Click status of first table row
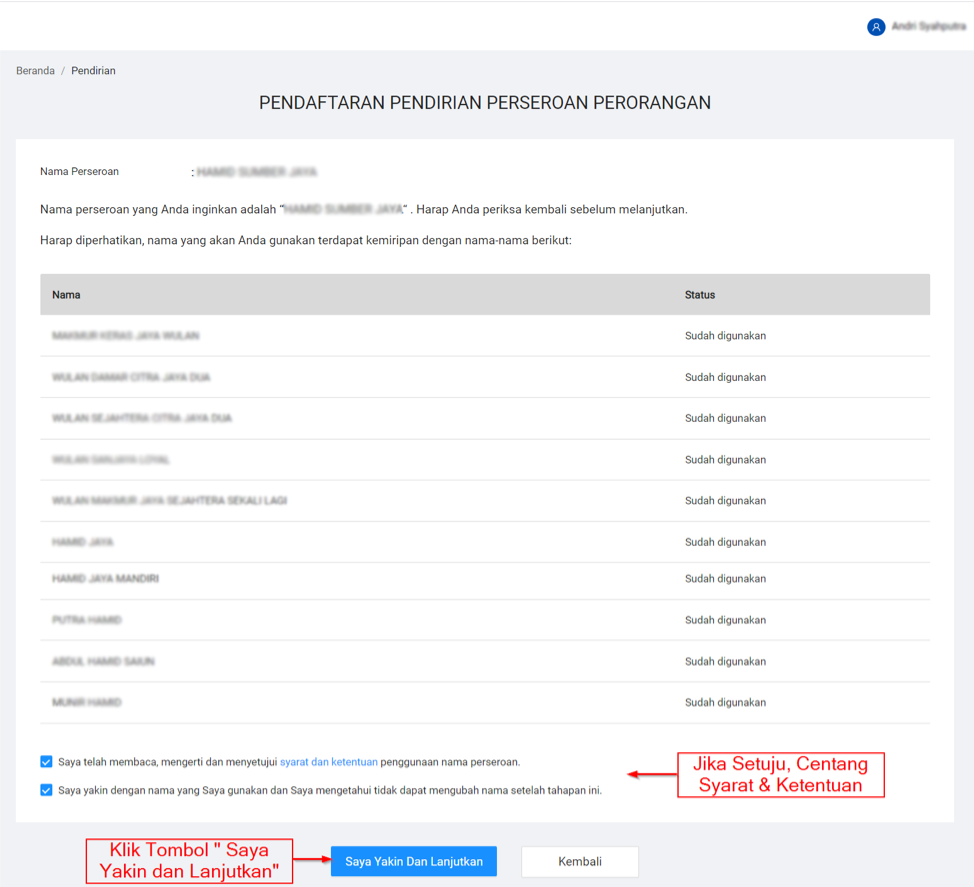974x887 pixels. [x=725, y=336]
